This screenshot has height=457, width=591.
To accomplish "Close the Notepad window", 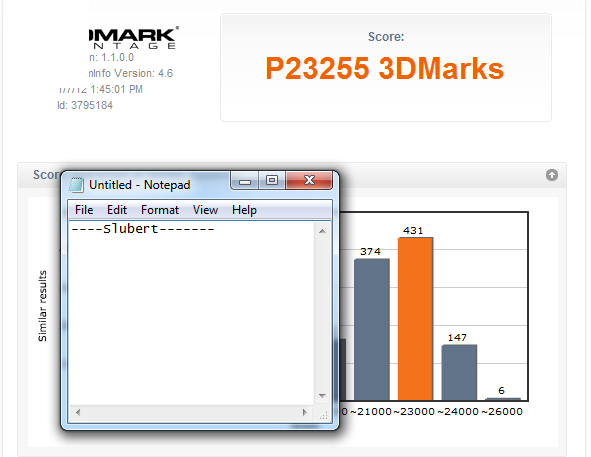I will coord(309,181).
